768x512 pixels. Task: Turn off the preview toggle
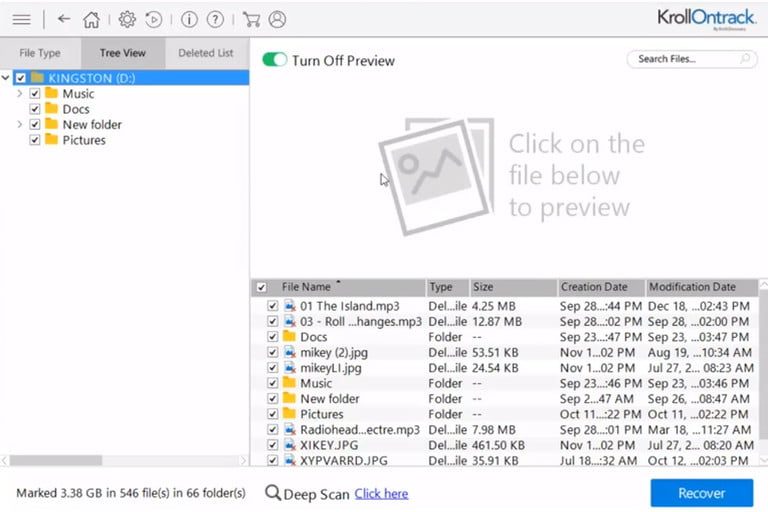coord(274,60)
